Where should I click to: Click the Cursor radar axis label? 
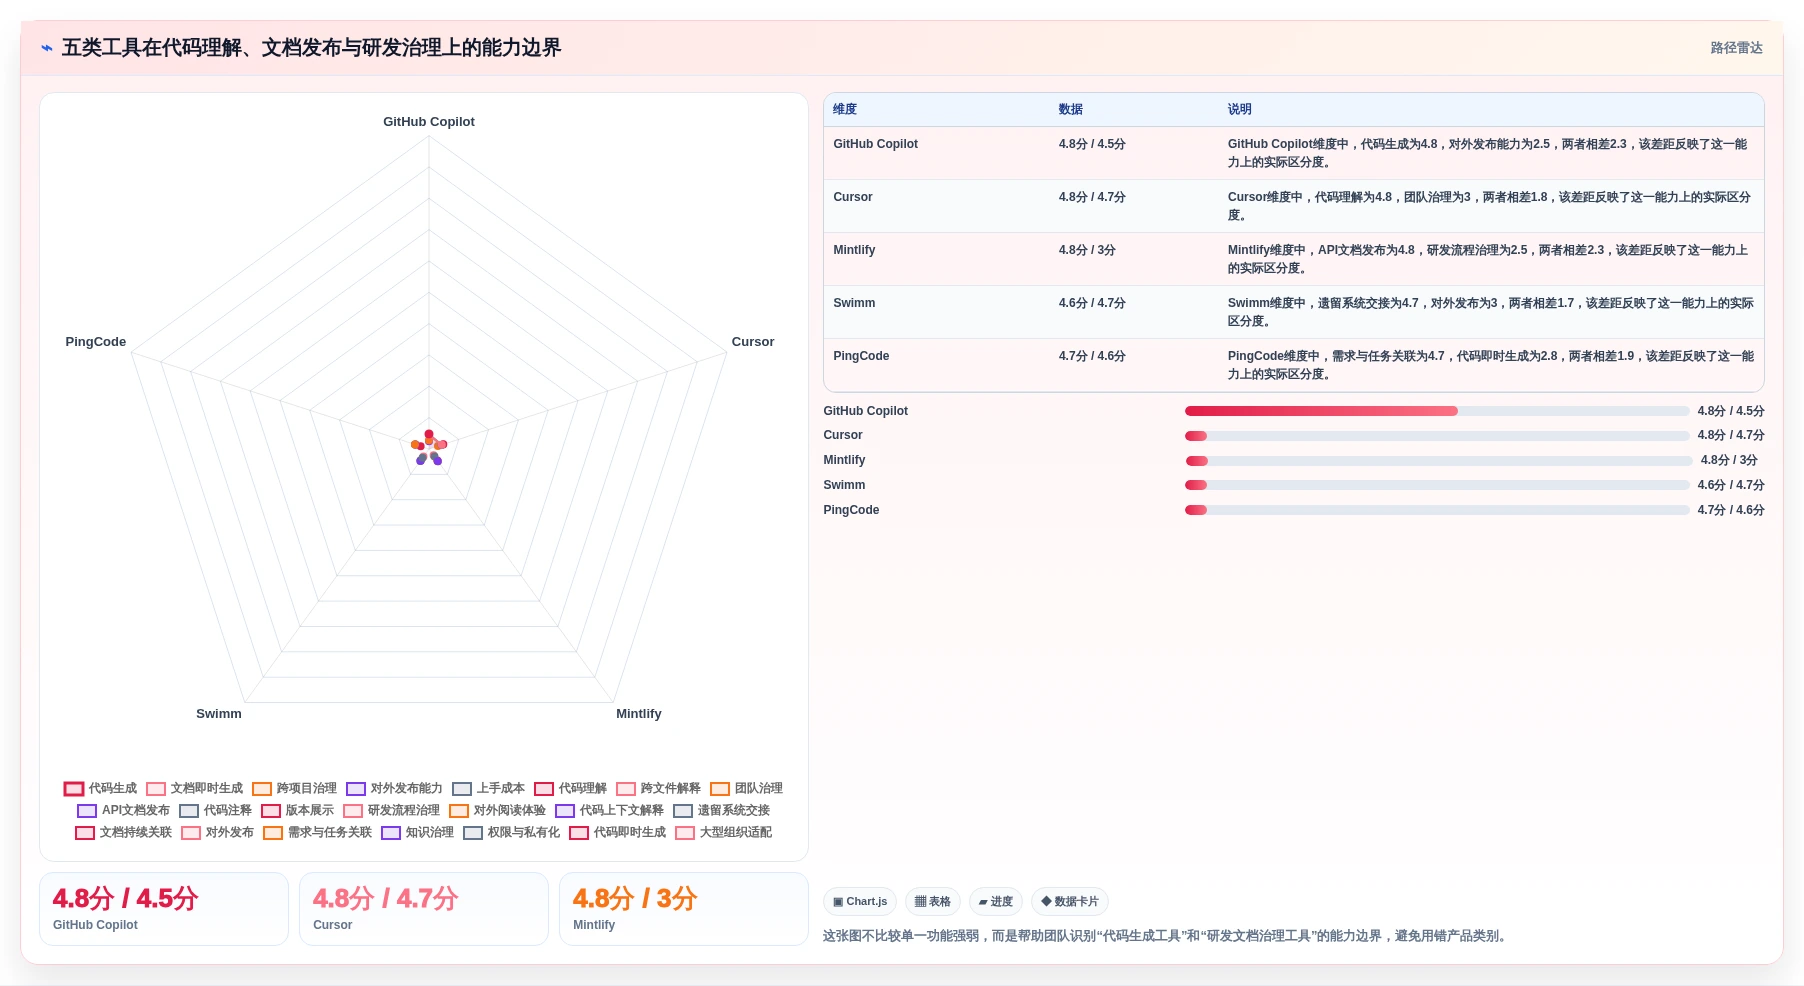click(x=753, y=342)
